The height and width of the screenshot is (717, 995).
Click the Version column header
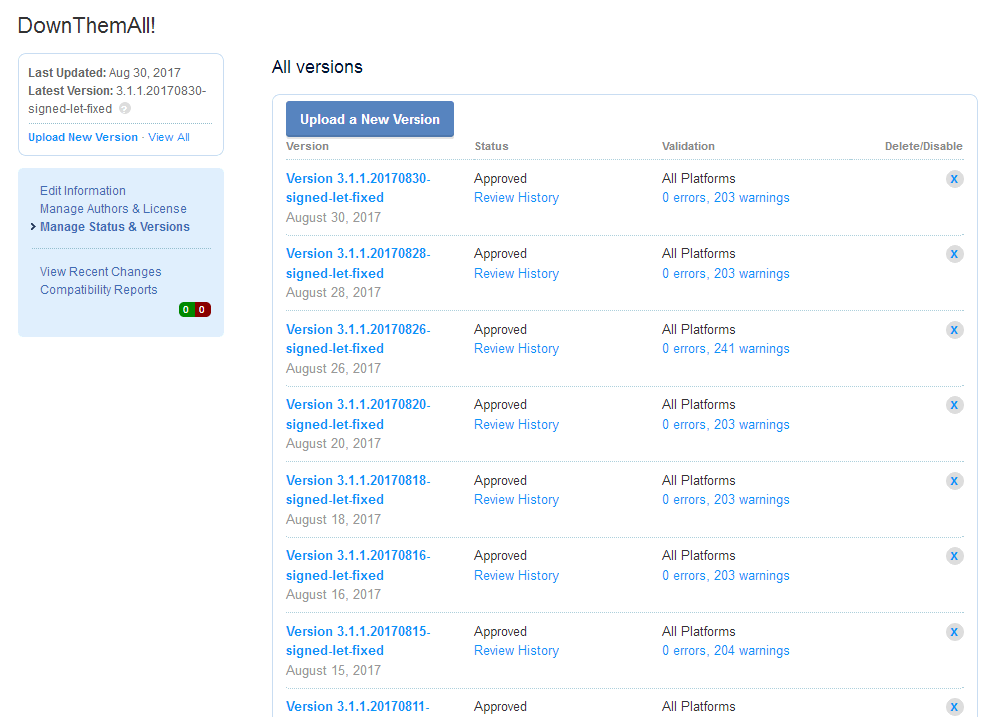(x=307, y=147)
